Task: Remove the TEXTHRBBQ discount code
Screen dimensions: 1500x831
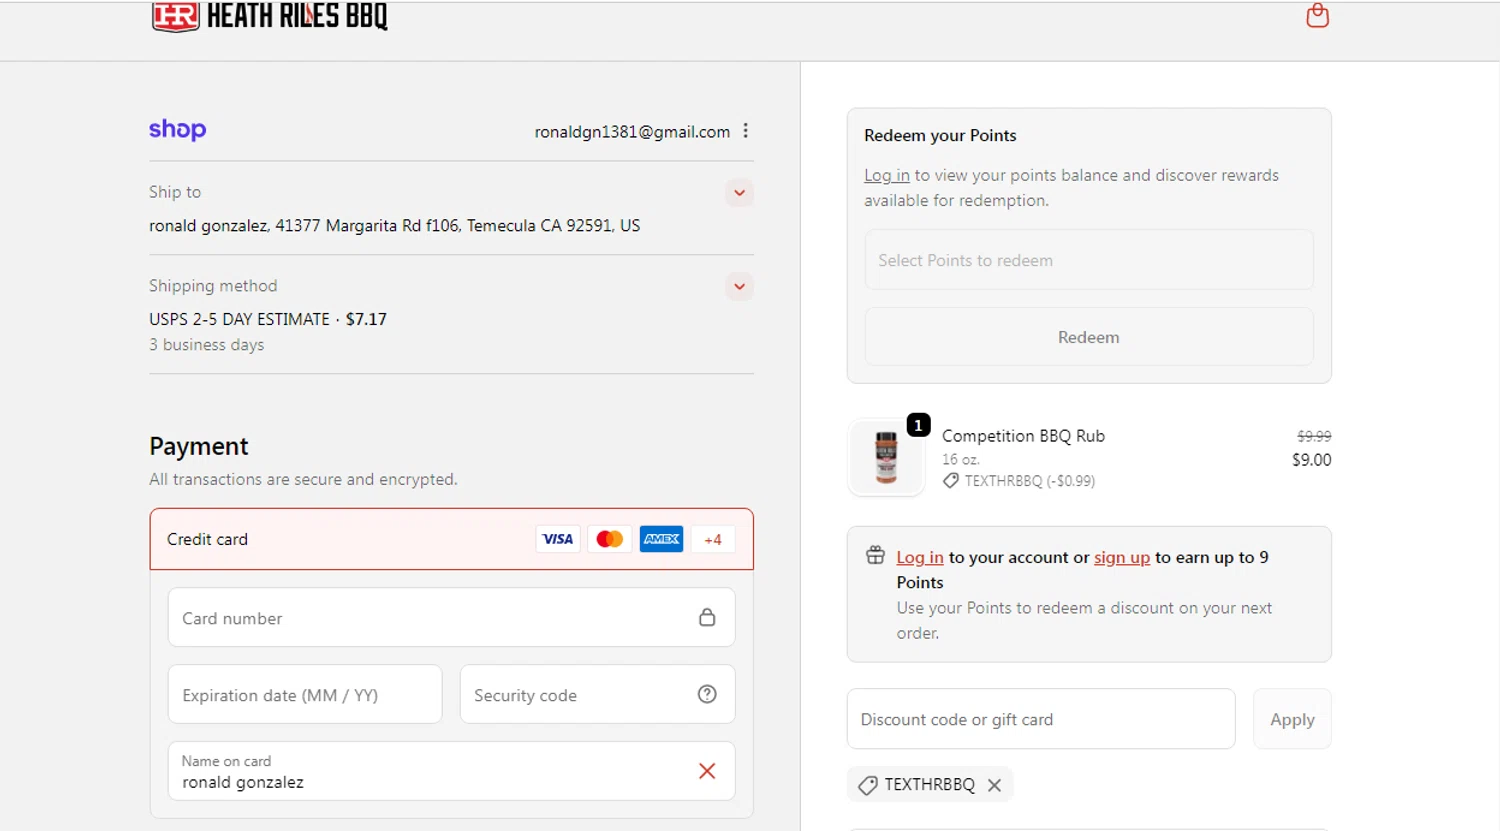Action: point(994,785)
